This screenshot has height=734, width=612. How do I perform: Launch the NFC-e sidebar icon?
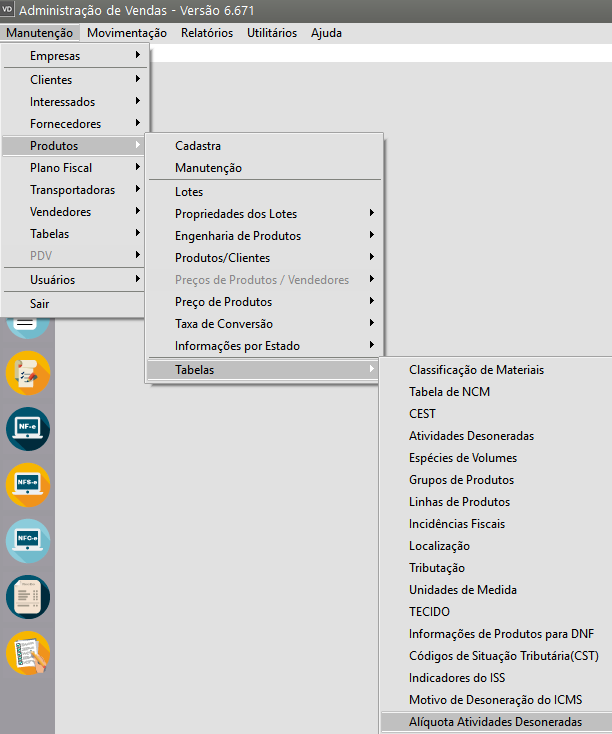click(x=27, y=541)
